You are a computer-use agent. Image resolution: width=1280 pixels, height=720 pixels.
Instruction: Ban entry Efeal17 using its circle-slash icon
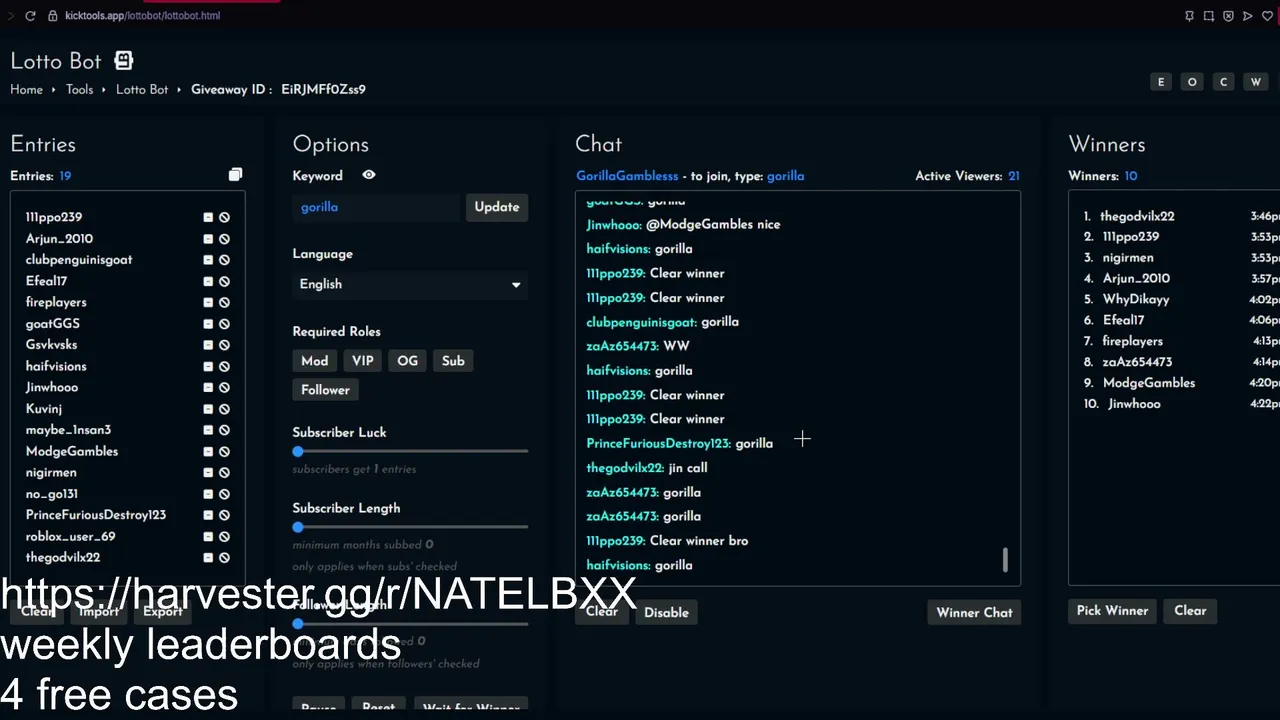tap(224, 281)
